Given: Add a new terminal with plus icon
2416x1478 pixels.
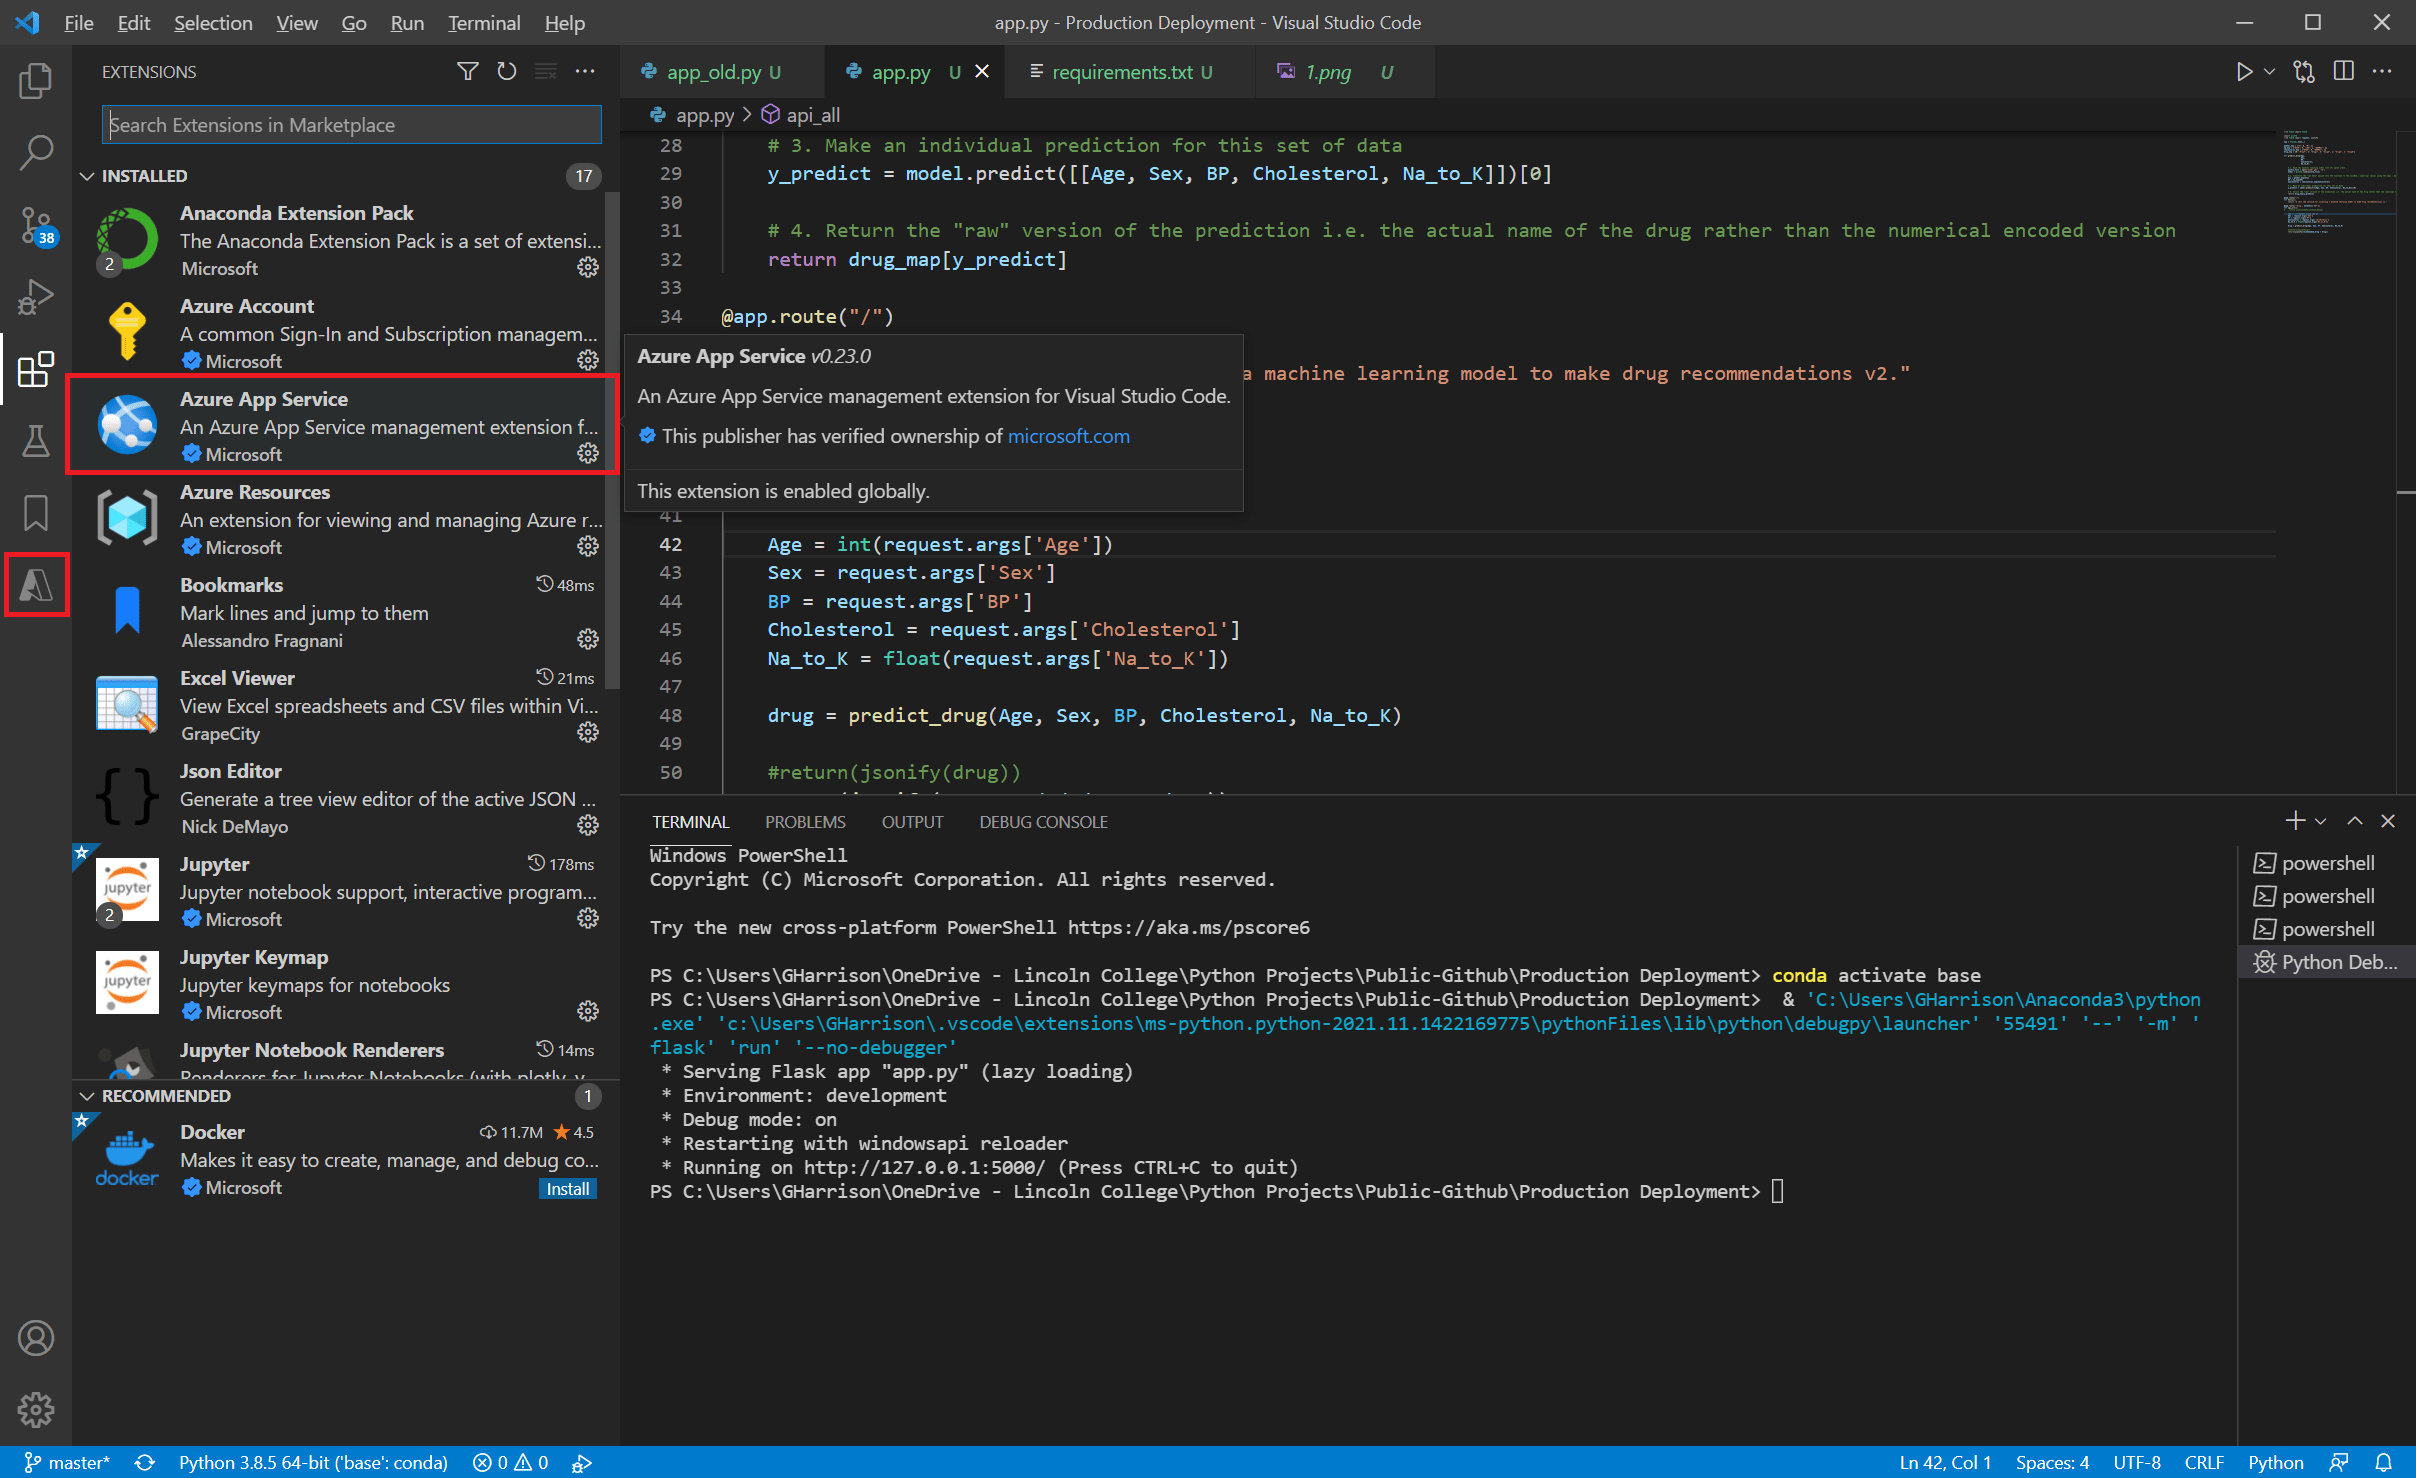Looking at the screenshot, I should point(2295,821).
